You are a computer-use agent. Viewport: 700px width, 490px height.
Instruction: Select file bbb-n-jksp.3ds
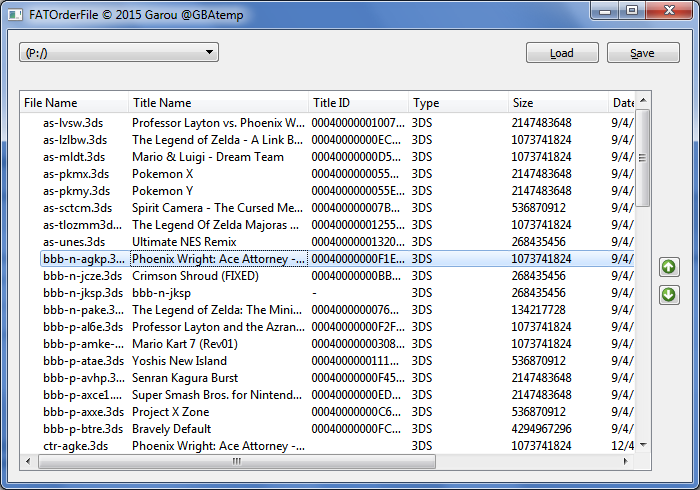(83, 293)
